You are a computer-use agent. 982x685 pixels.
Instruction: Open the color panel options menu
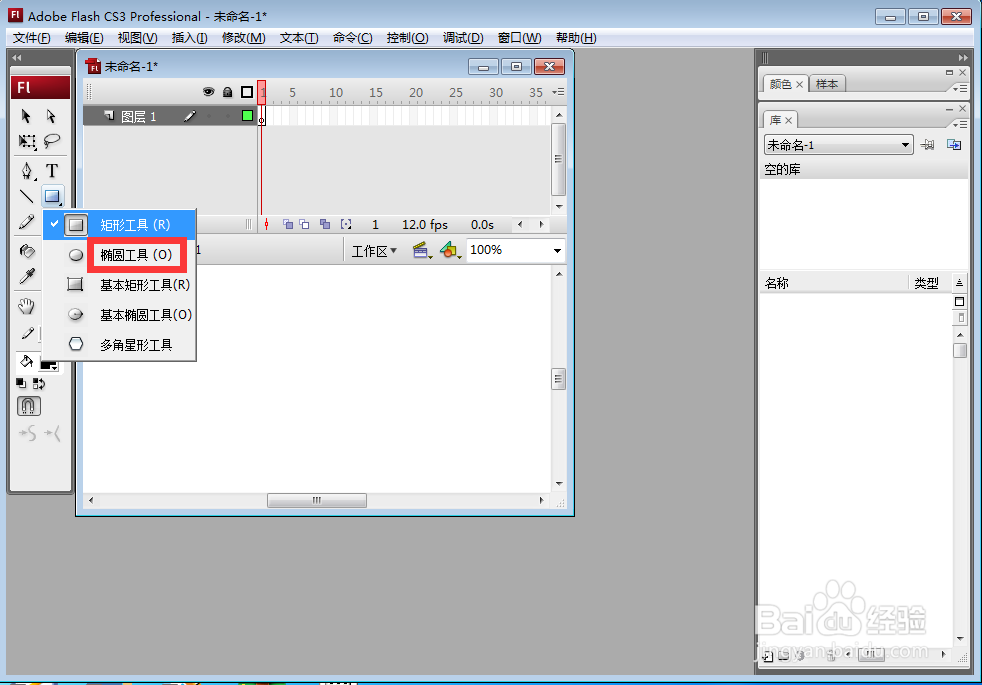point(960,88)
